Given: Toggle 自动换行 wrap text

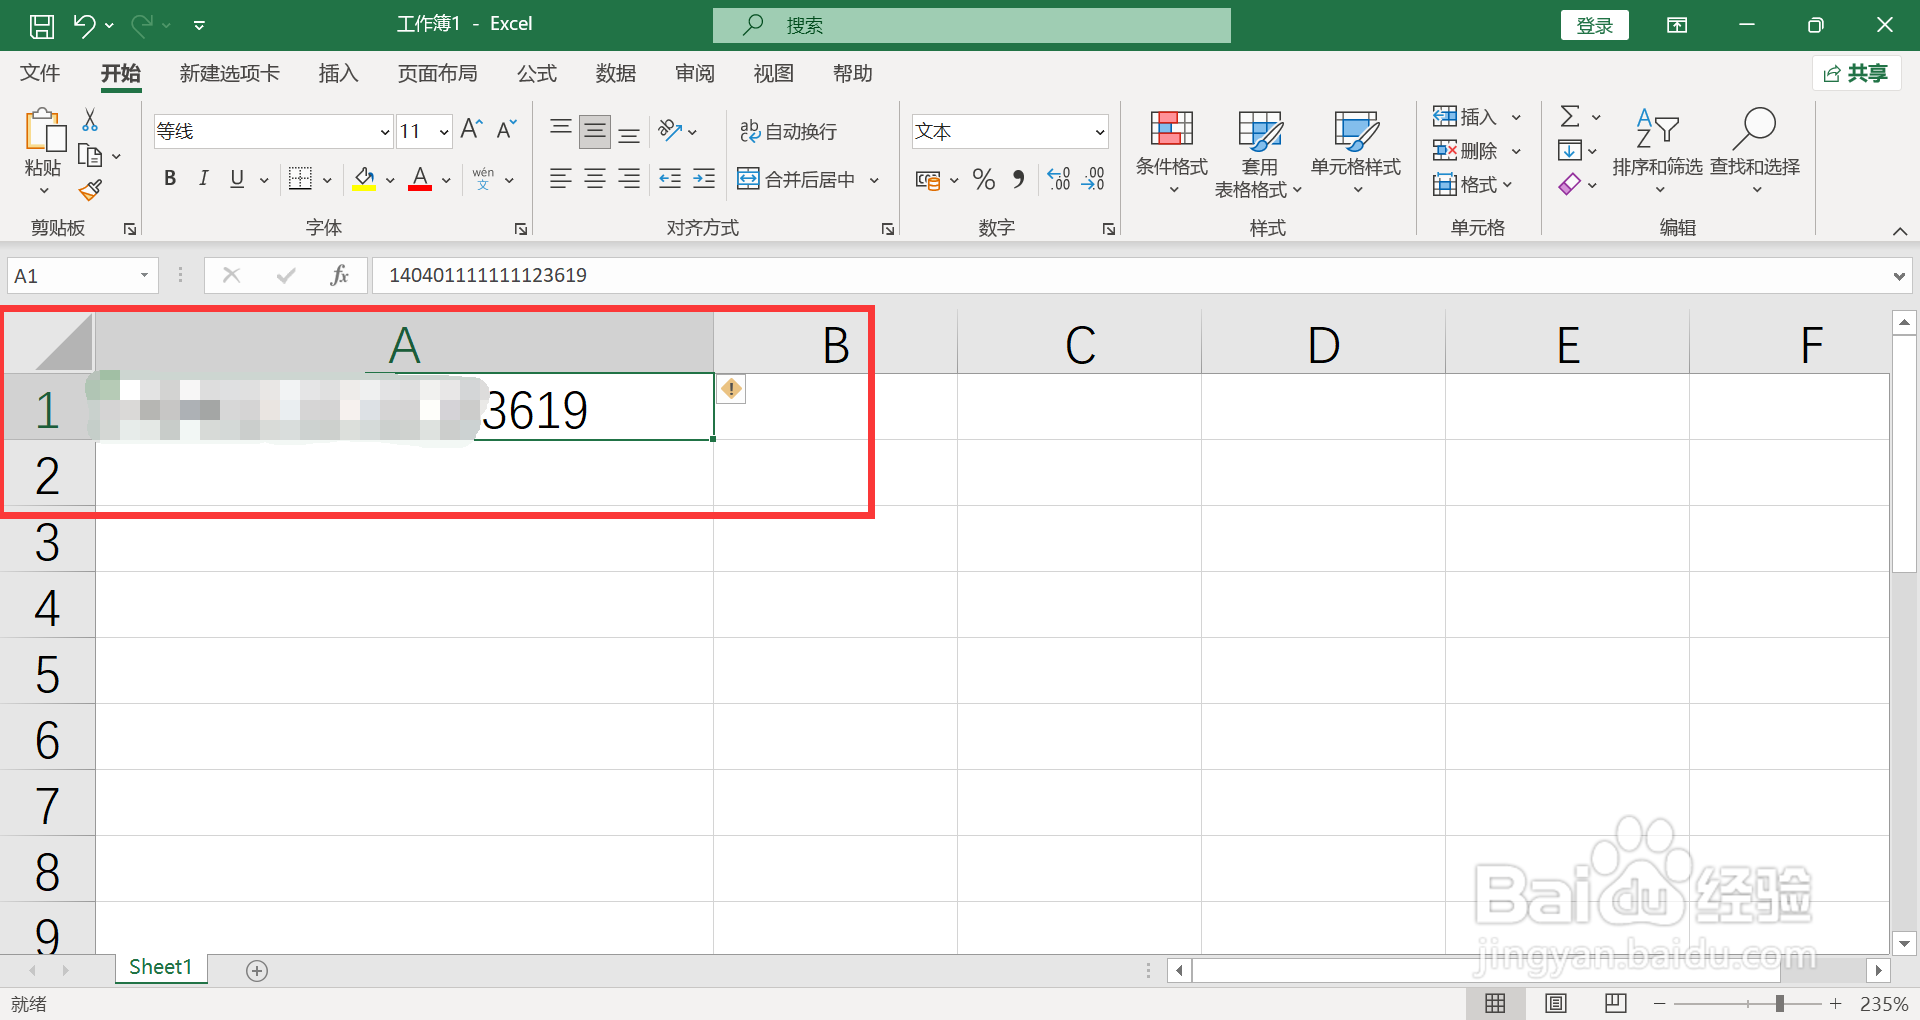Looking at the screenshot, I should coord(788,131).
